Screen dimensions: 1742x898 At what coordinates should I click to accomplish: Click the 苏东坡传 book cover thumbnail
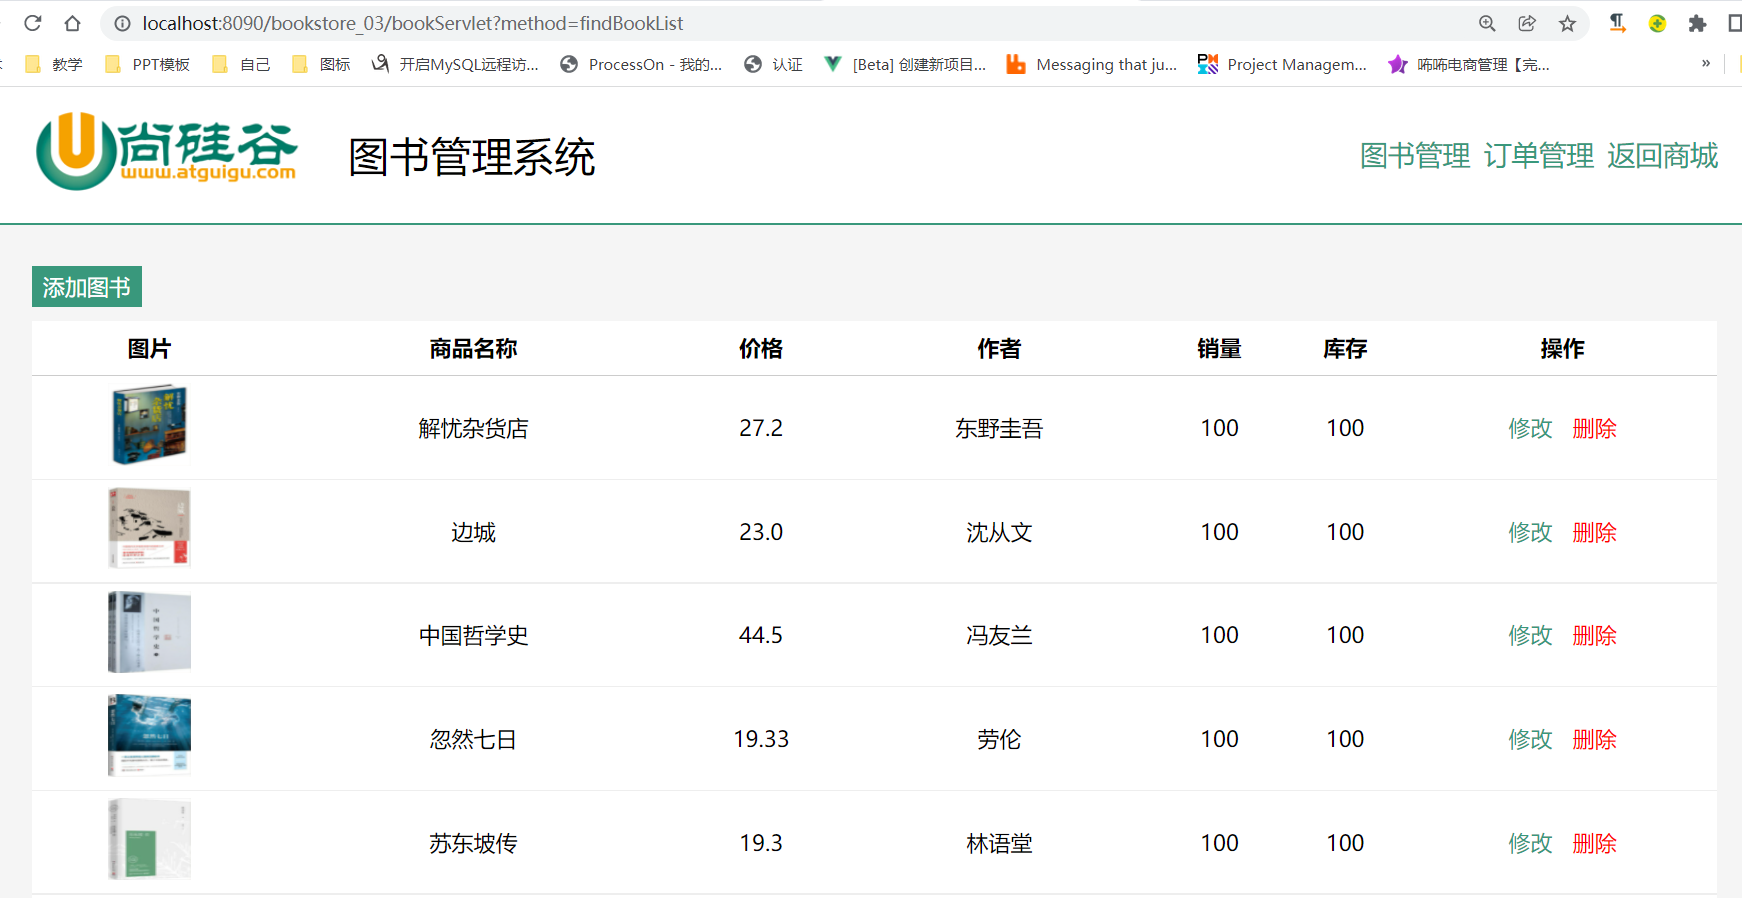coord(149,839)
